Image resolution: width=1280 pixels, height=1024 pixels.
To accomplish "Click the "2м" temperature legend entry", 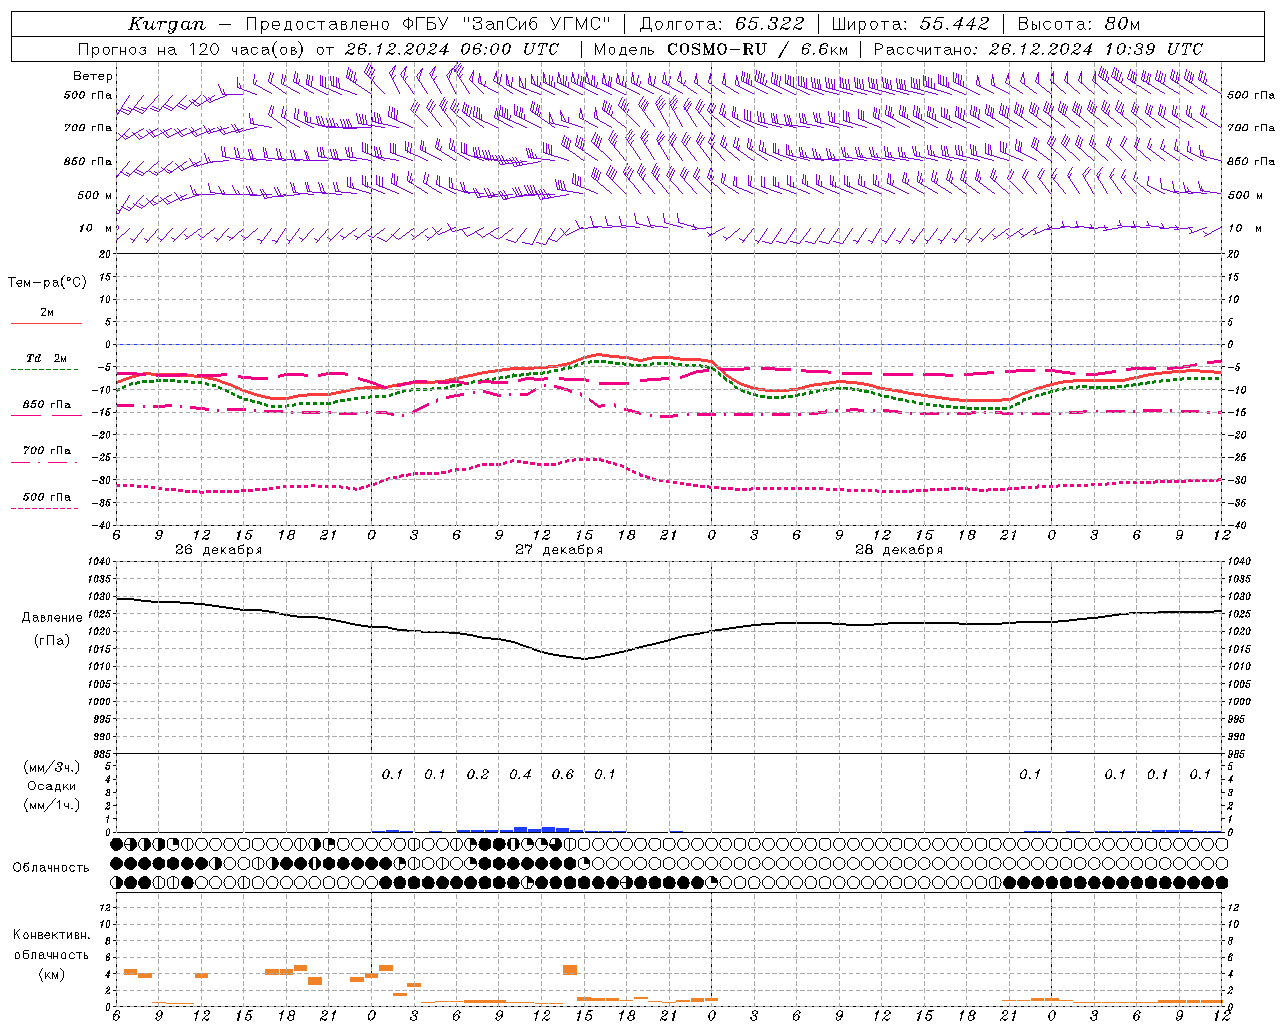I will 47,313.
